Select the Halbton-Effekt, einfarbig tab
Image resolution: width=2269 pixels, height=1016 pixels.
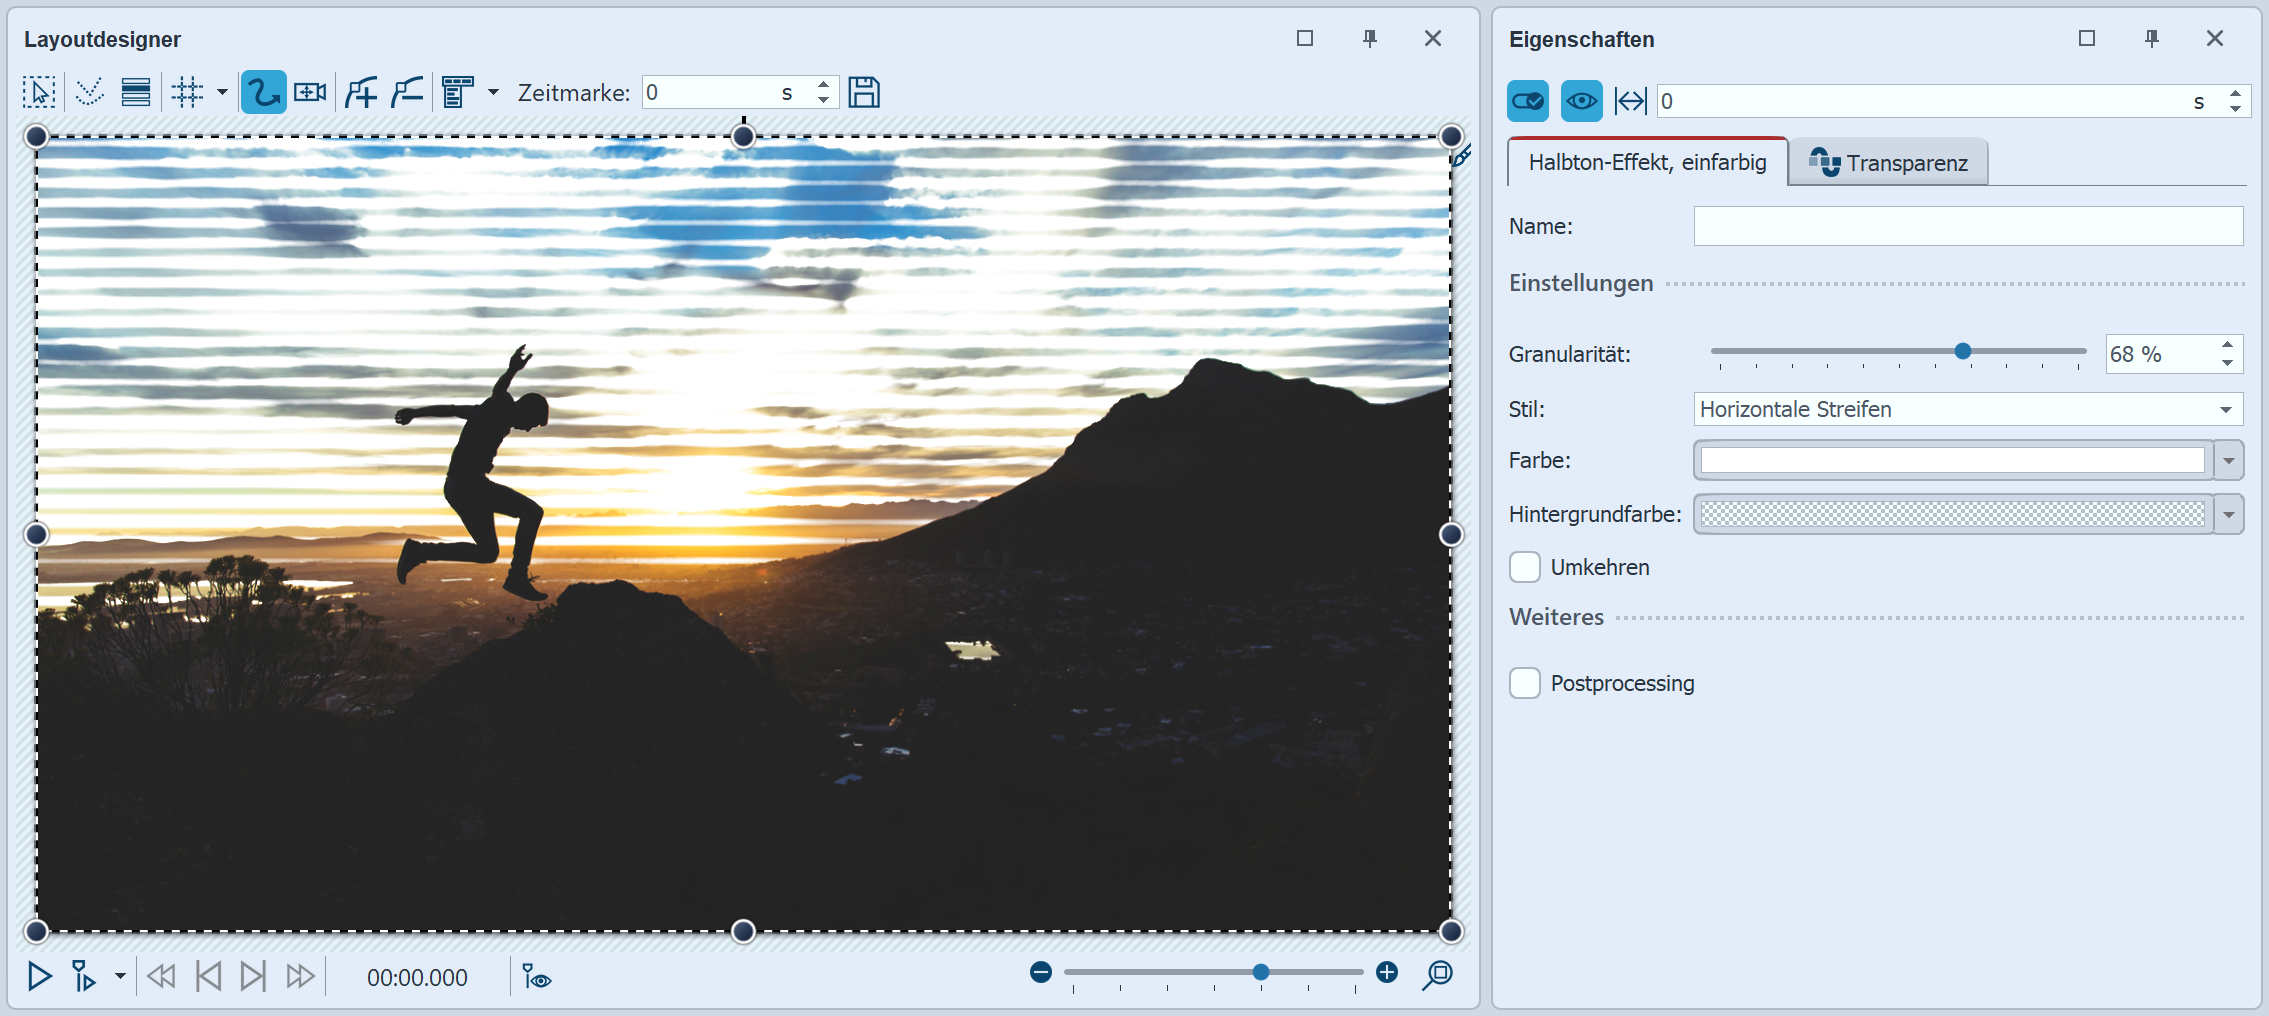tap(1647, 163)
